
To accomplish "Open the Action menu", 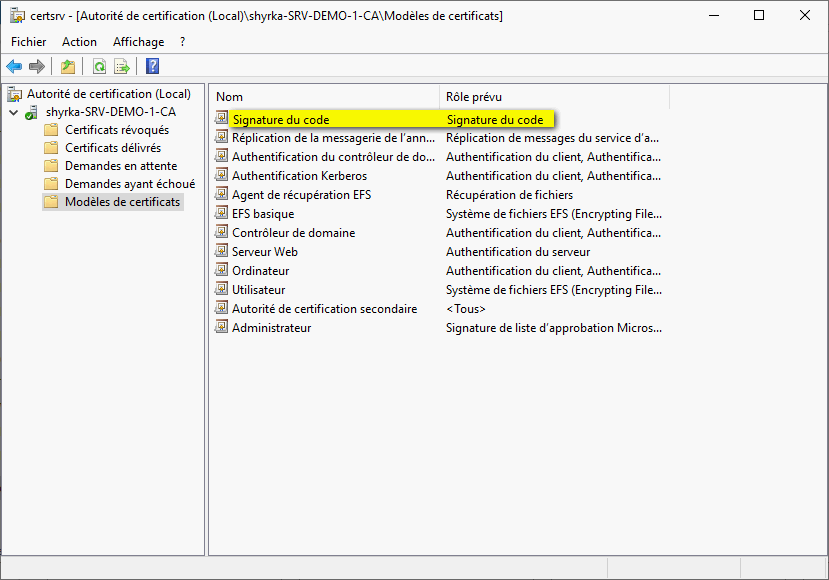I will [x=79, y=42].
